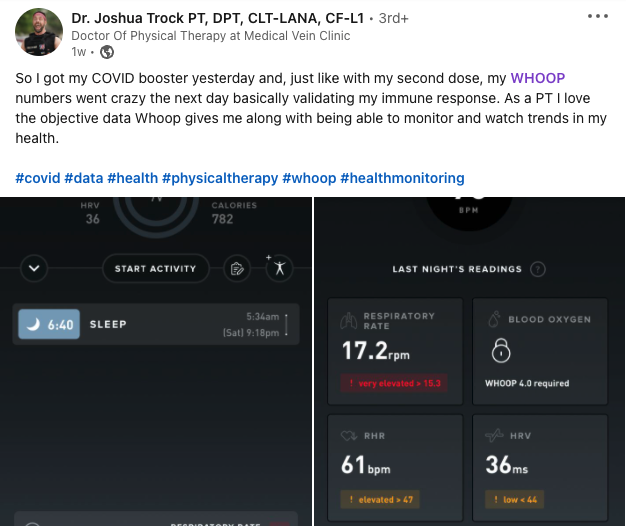Follow the #healthmonitoring hashtag link
This screenshot has width=626, height=528.
tap(402, 178)
